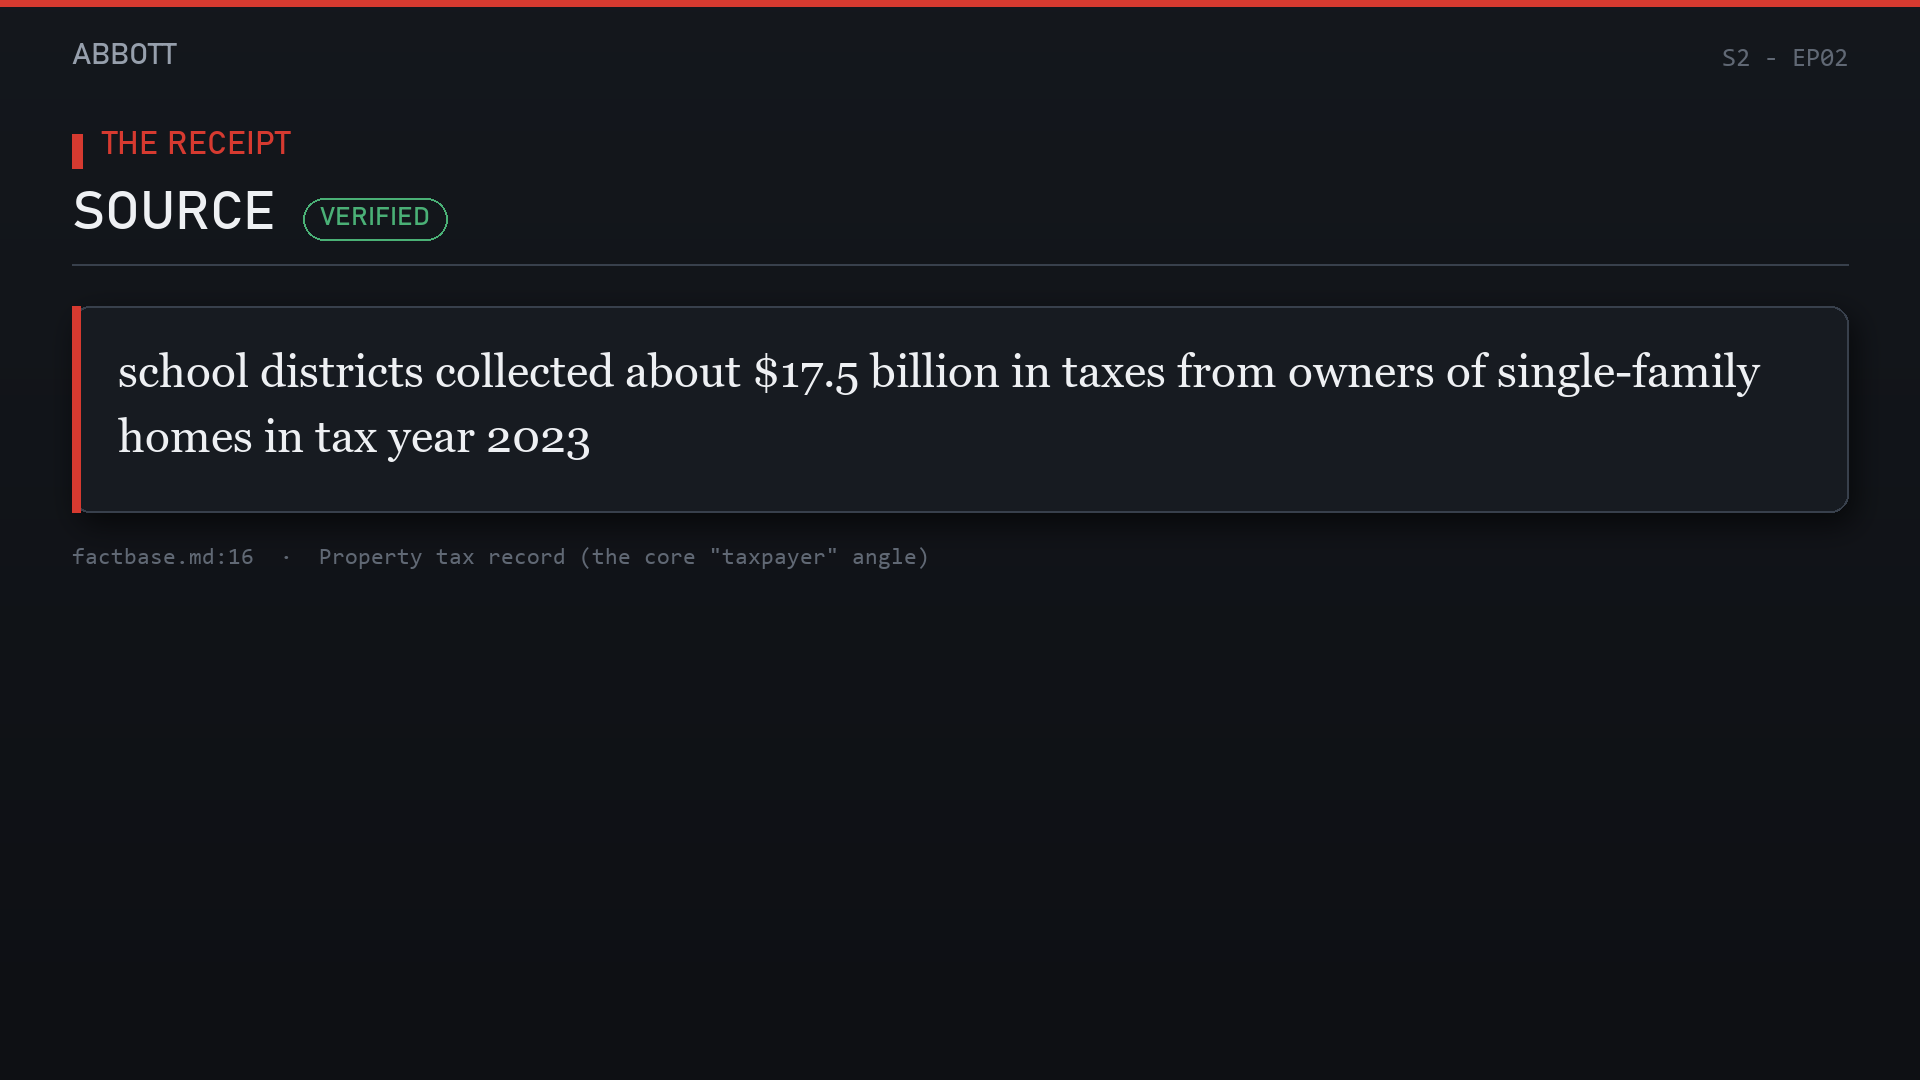Screen dimensions: 1920x1080
Task: Click the S2 - EP02 episode indicator
Action: click(1784, 58)
